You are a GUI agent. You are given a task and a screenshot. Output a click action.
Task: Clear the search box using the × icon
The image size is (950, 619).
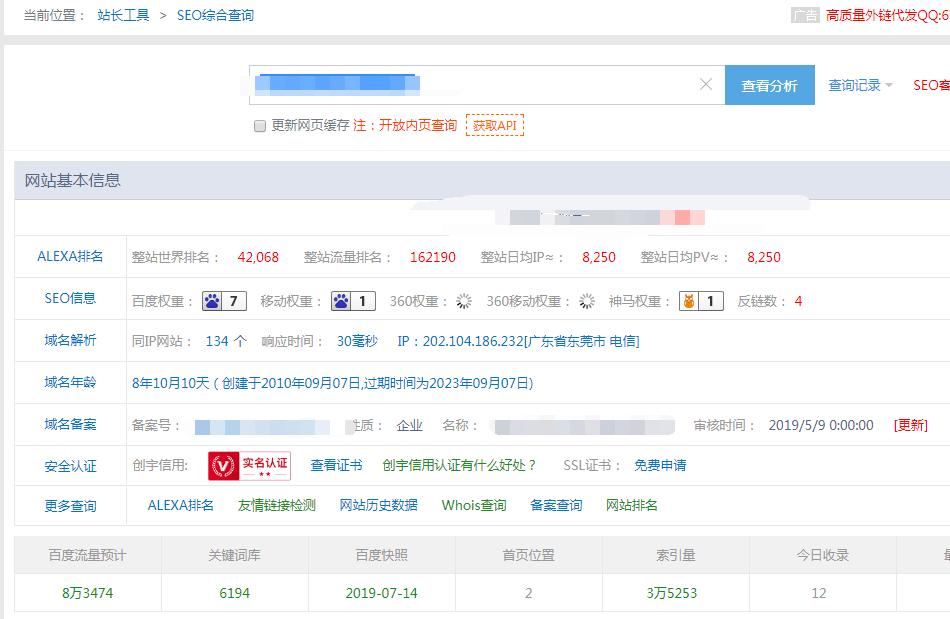(x=704, y=84)
